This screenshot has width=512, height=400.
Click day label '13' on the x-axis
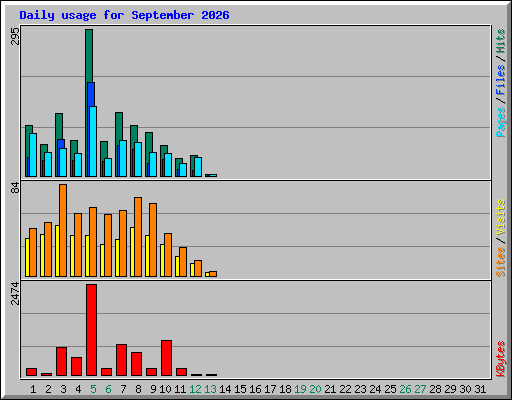[210, 389]
